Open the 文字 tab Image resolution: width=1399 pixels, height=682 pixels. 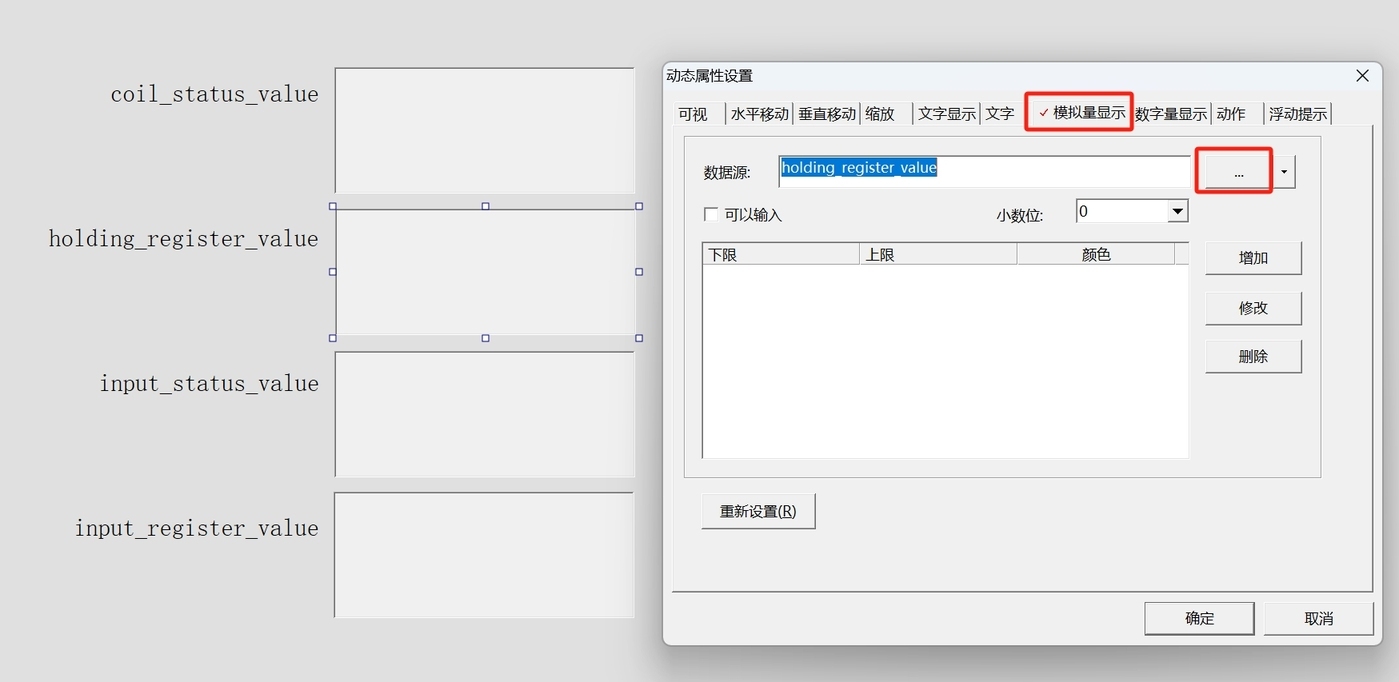tap(1000, 114)
